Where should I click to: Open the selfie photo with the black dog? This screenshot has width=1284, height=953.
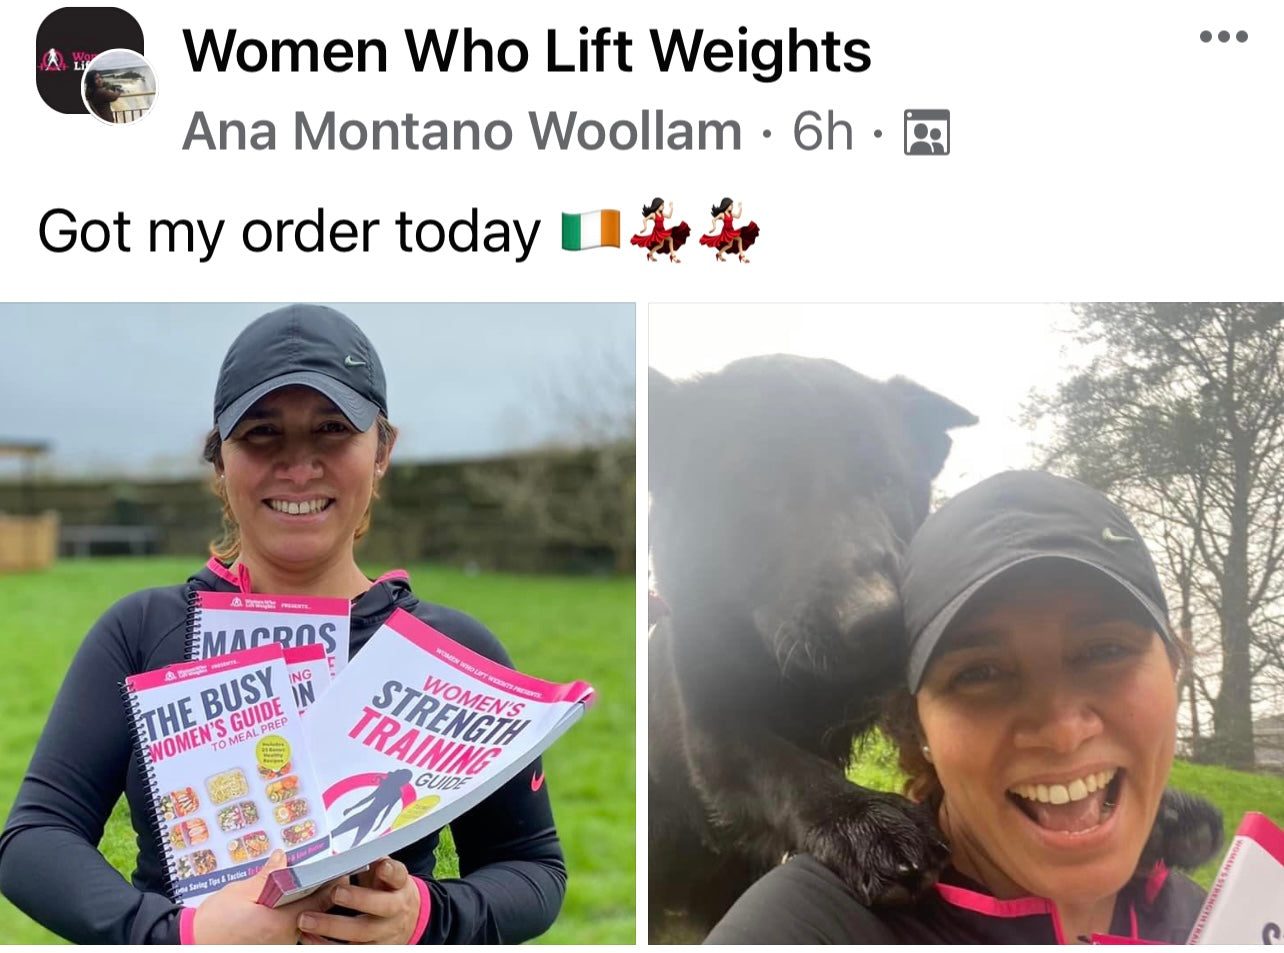tap(966, 623)
